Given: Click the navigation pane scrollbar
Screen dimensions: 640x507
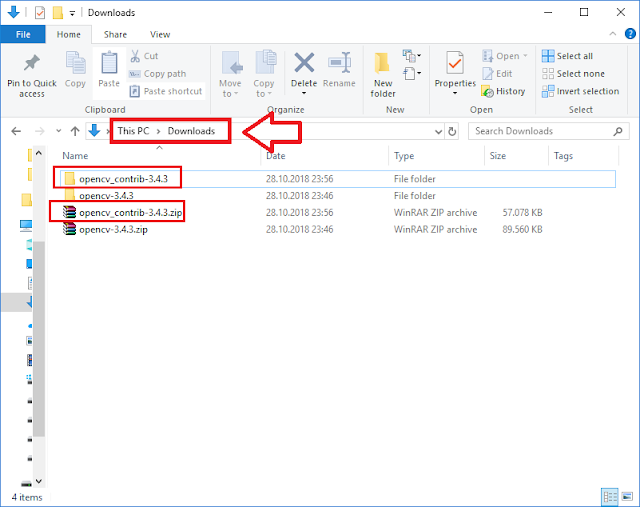Looking at the screenshot, I should [39, 339].
